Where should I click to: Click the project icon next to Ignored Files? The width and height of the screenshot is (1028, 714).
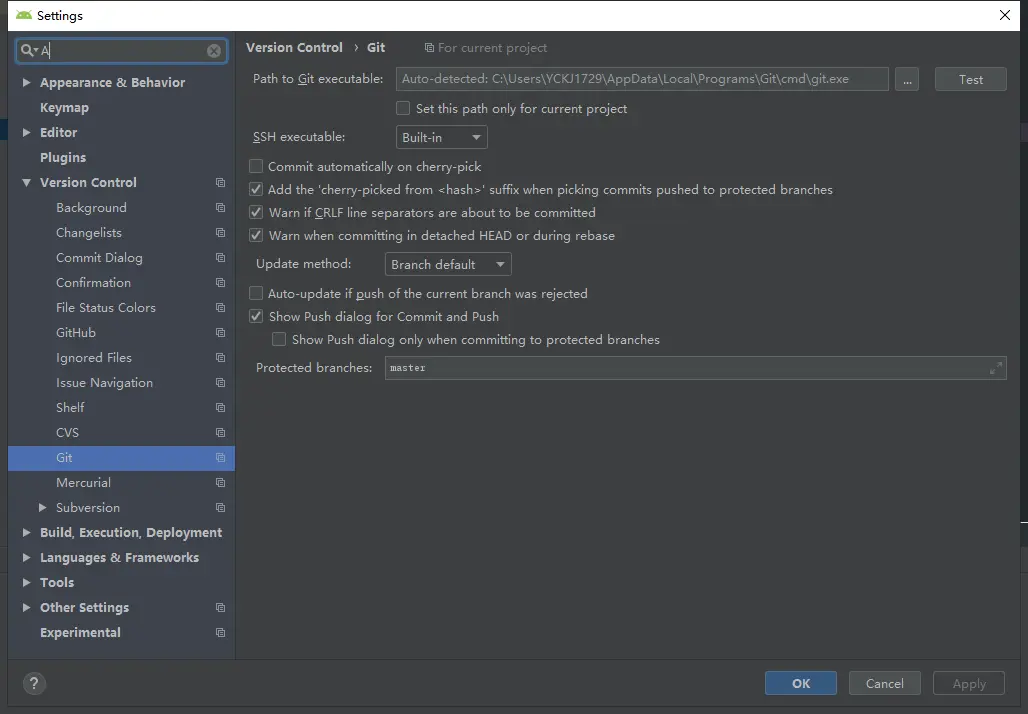[x=220, y=357]
